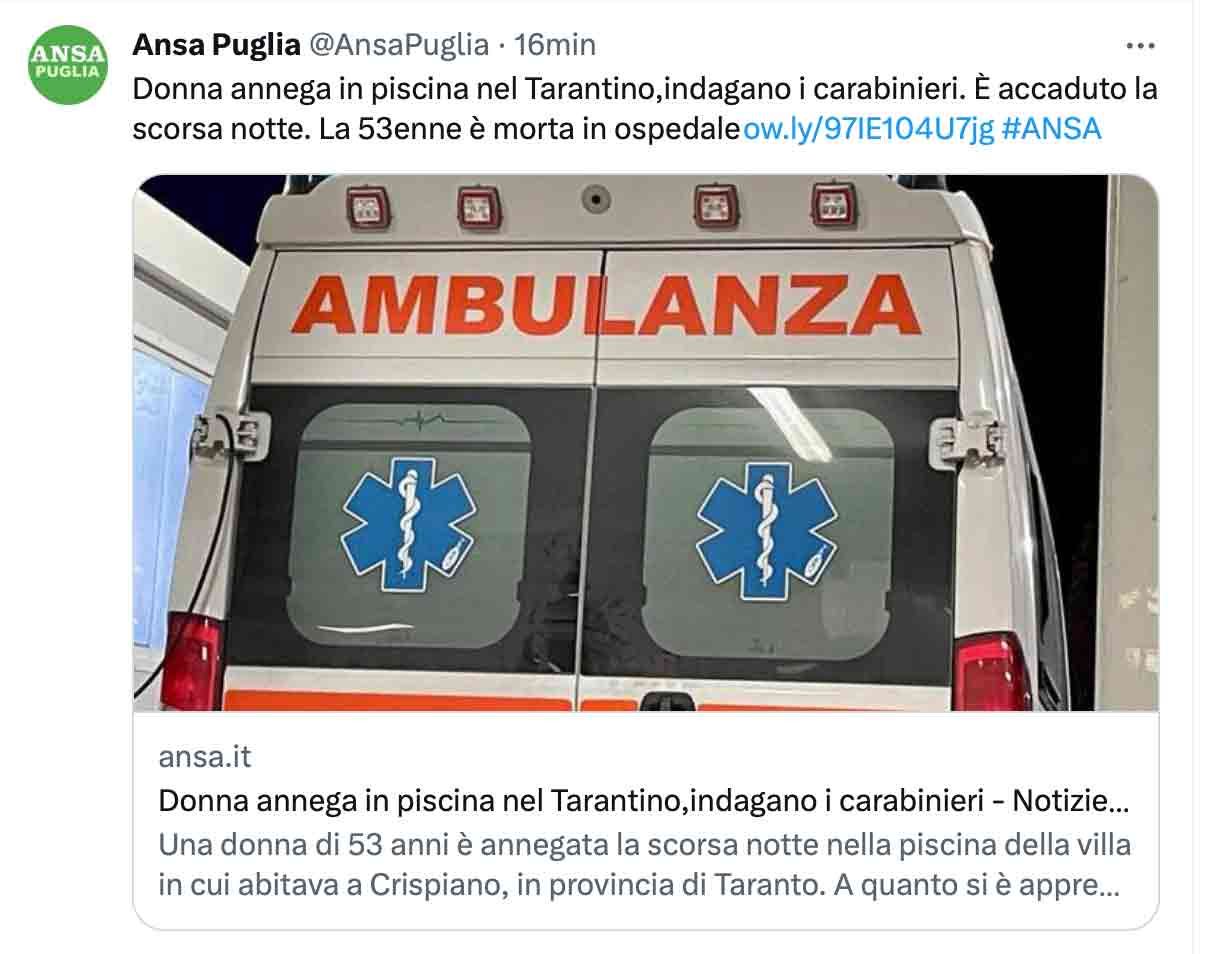Click the left blue Star of Life symbol
The width and height of the screenshot is (1208, 954).
pos(409,524)
